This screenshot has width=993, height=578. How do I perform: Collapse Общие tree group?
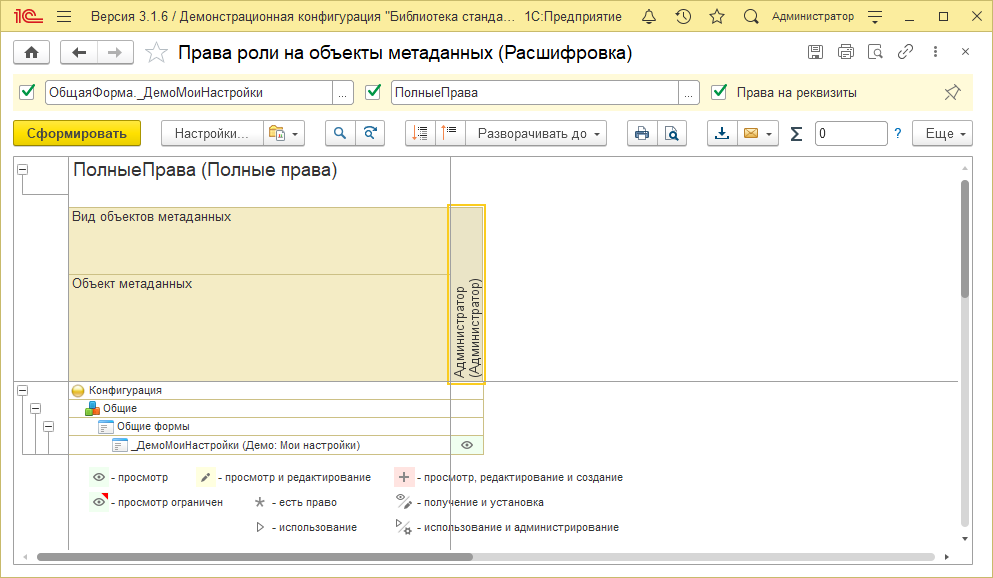(36, 408)
